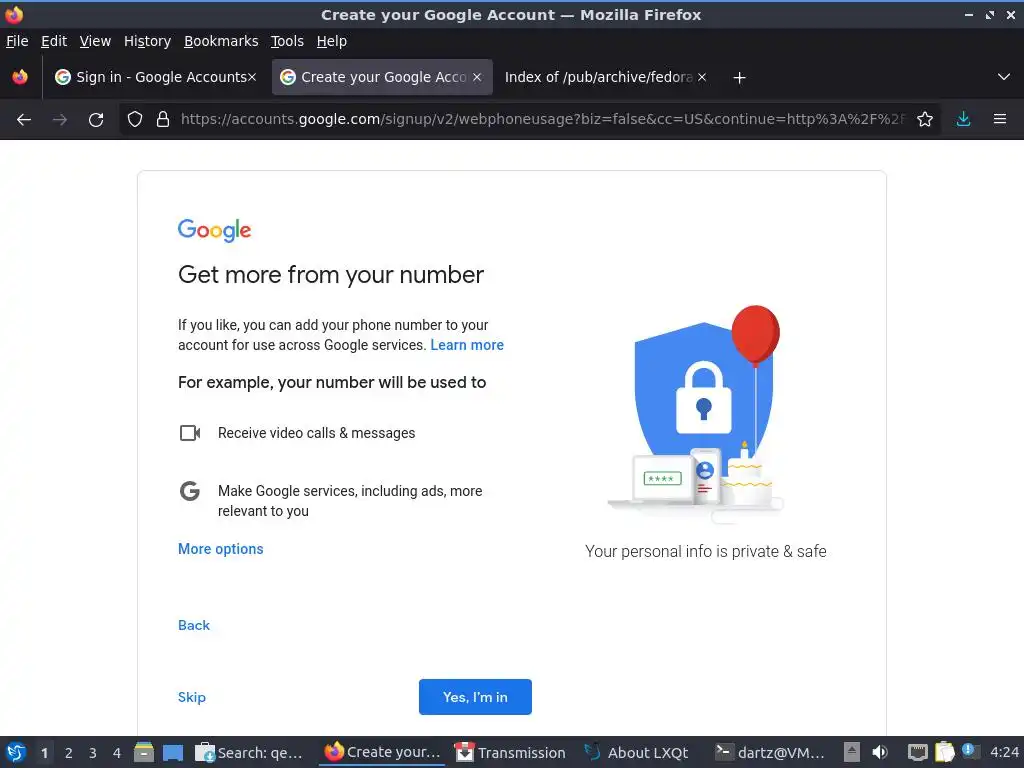This screenshot has width=1024, height=768.
Task: Skip adding the phone number
Action: [192, 697]
